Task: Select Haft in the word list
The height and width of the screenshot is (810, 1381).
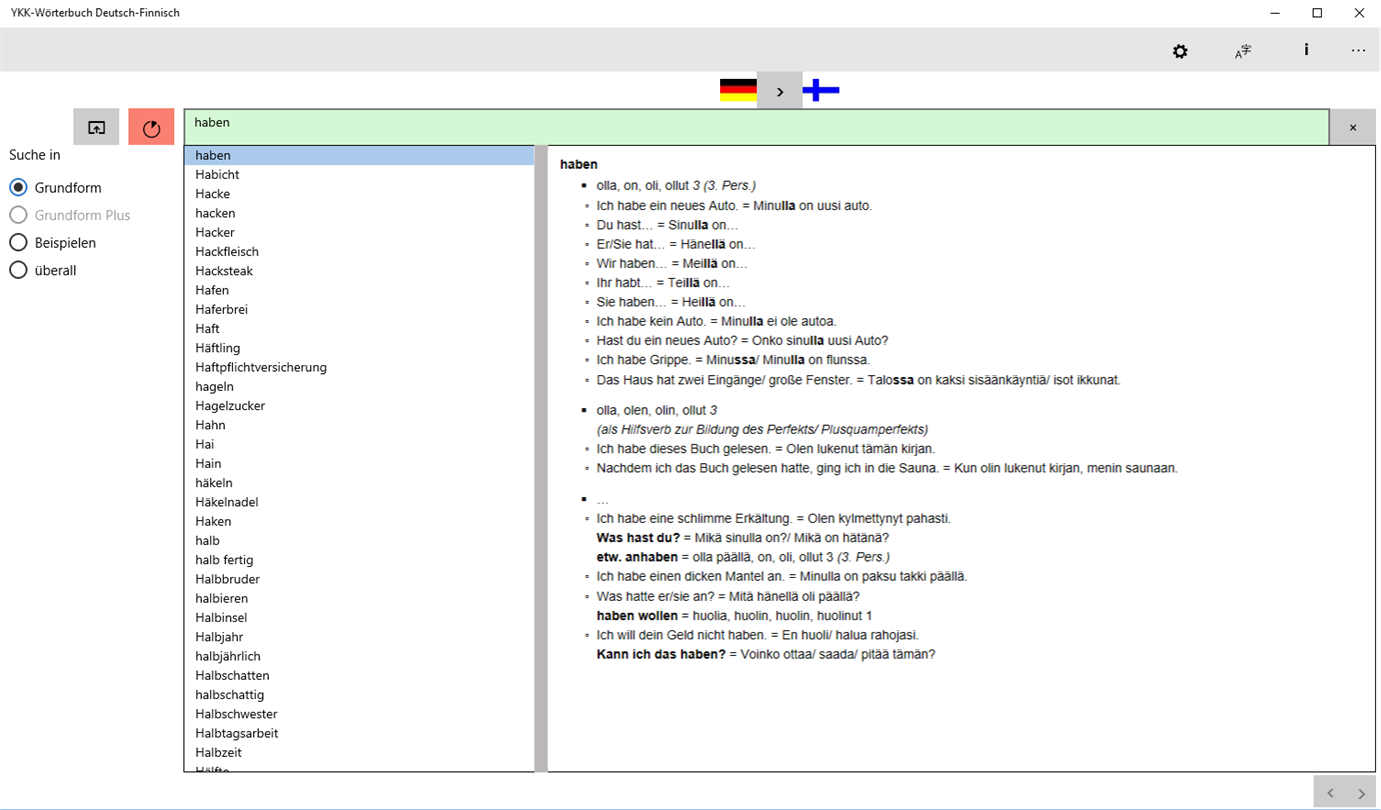Action: tap(360, 329)
